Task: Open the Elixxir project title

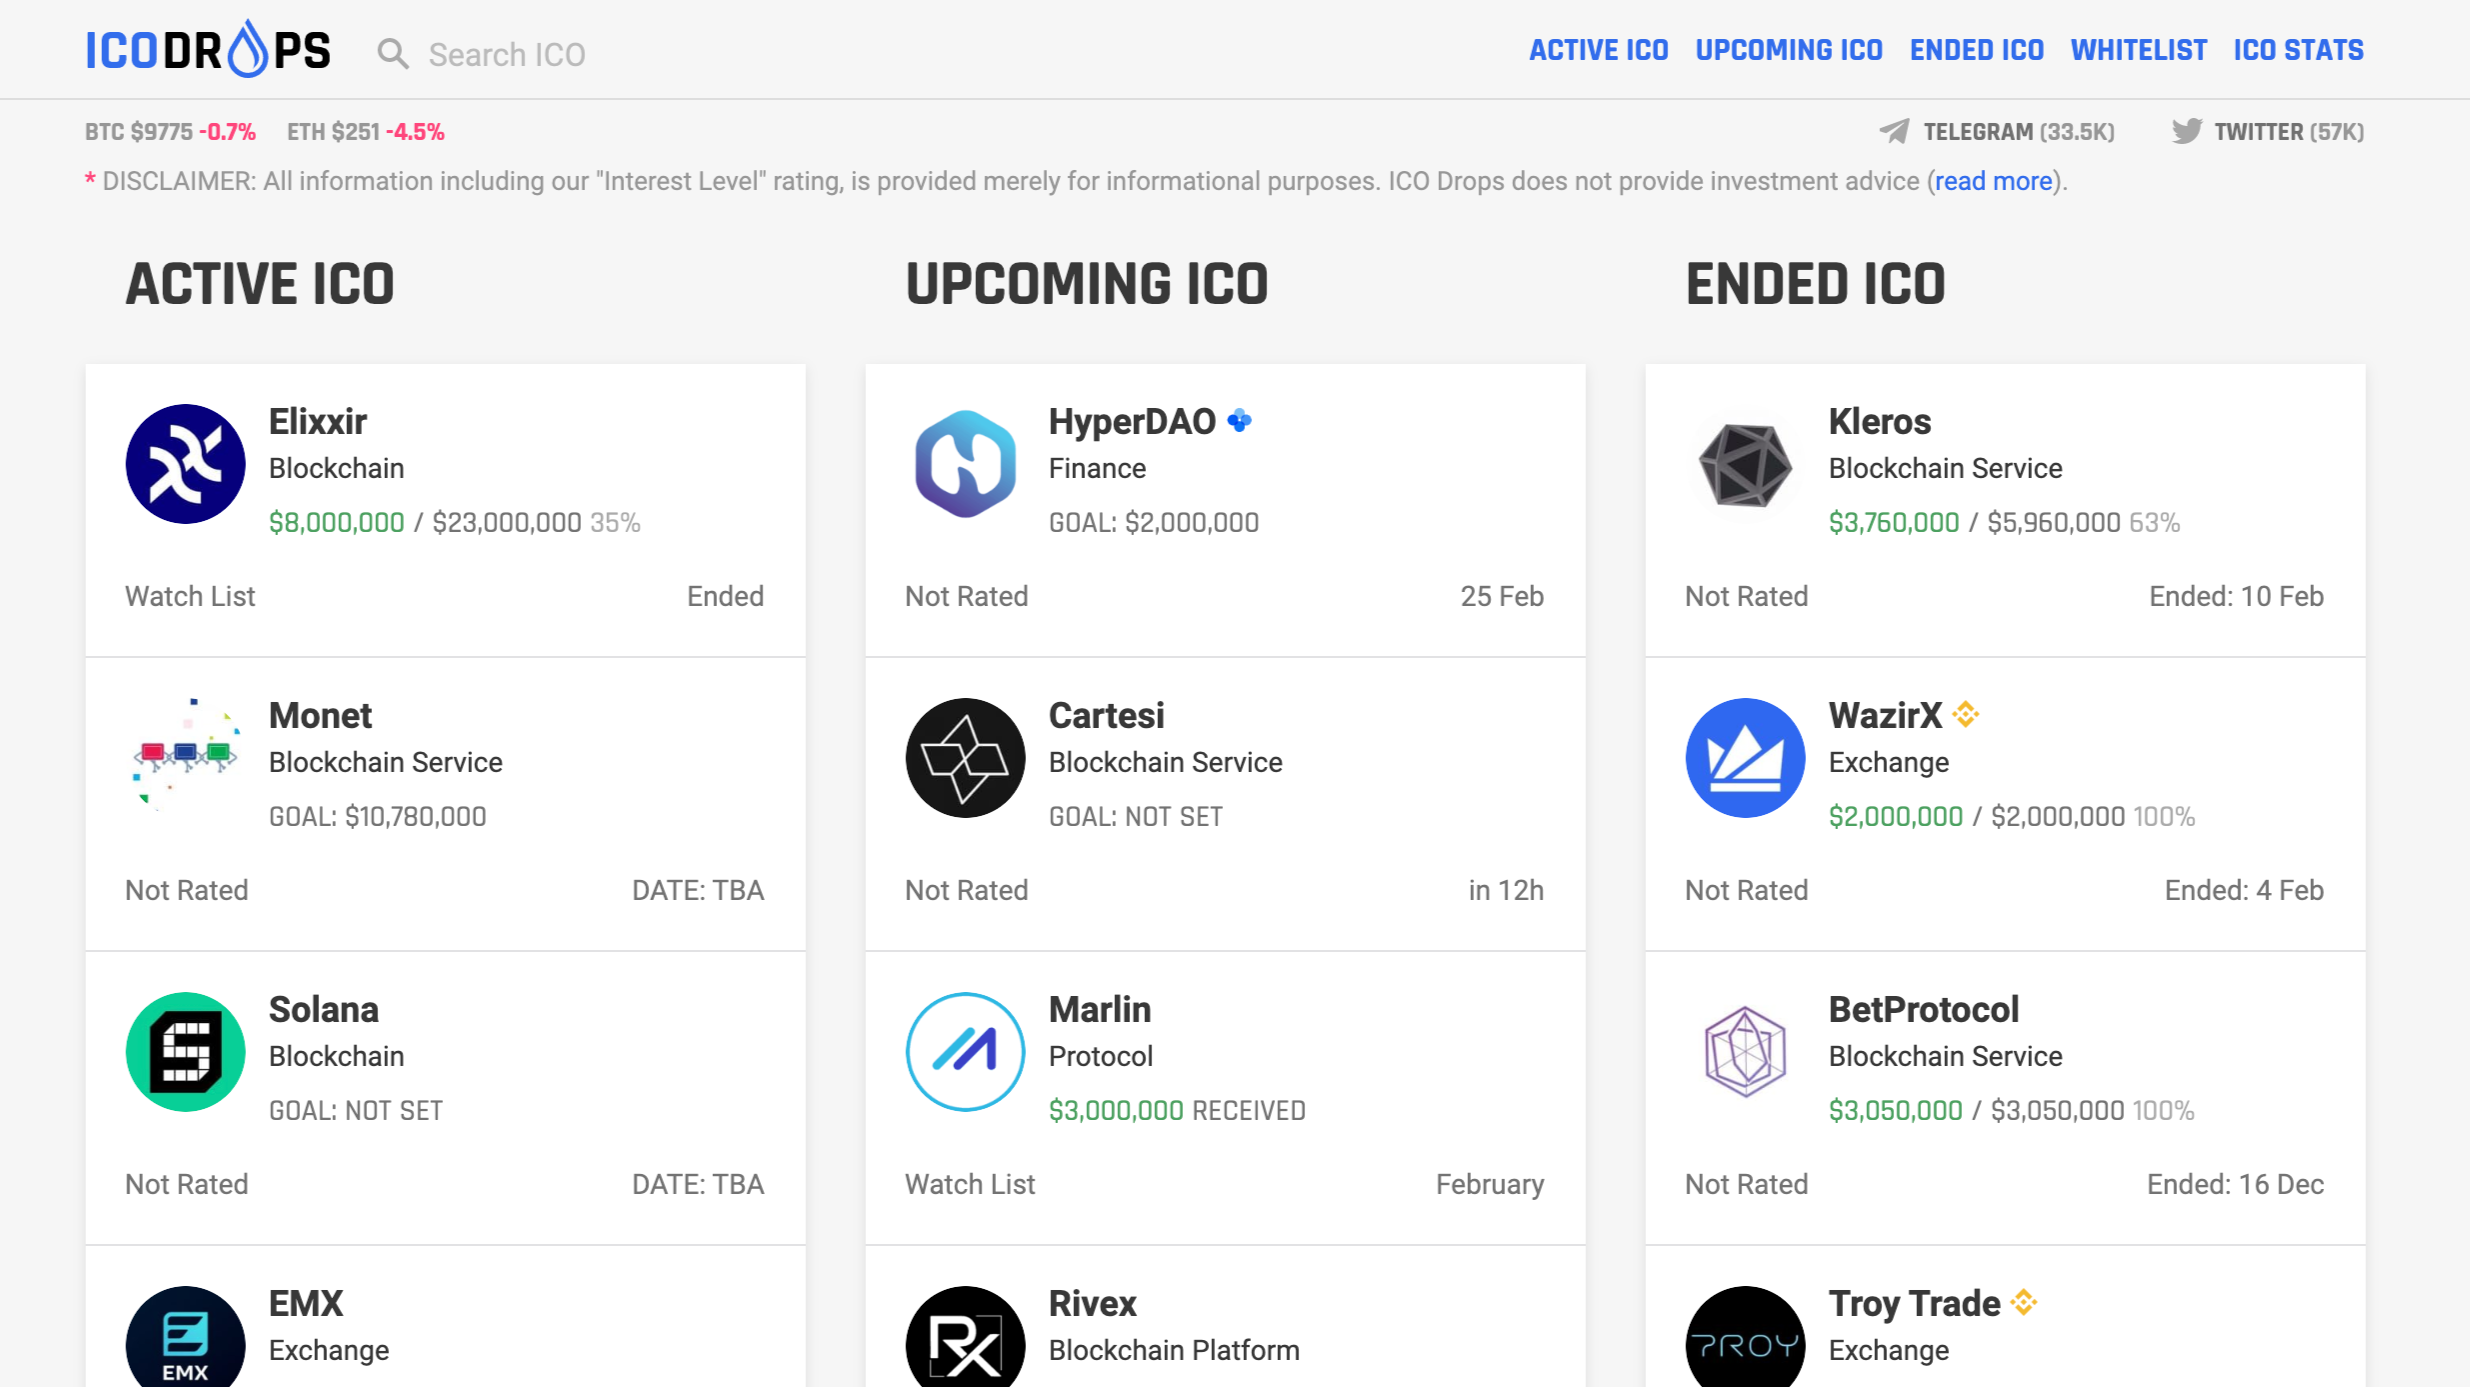Action: (318, 422)
